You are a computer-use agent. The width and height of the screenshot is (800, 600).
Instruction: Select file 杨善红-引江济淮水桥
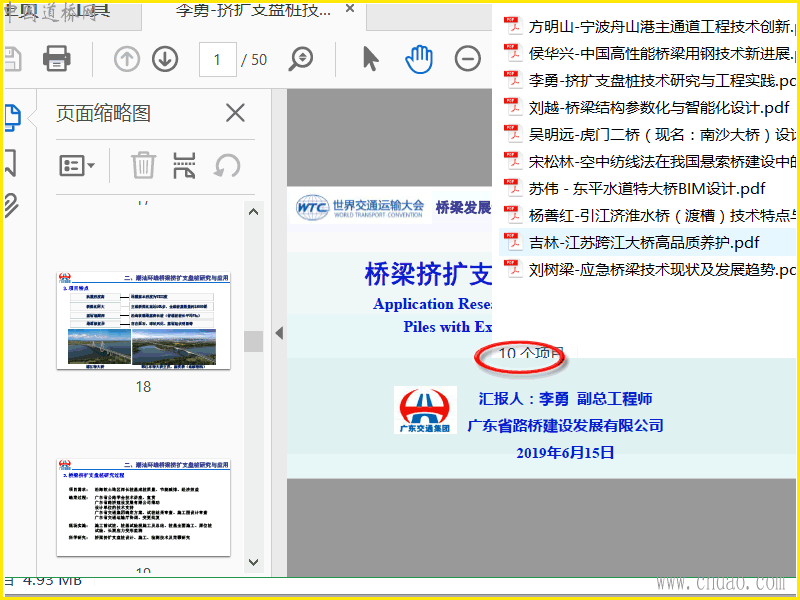pyautogui.click(x=662, y=216)
